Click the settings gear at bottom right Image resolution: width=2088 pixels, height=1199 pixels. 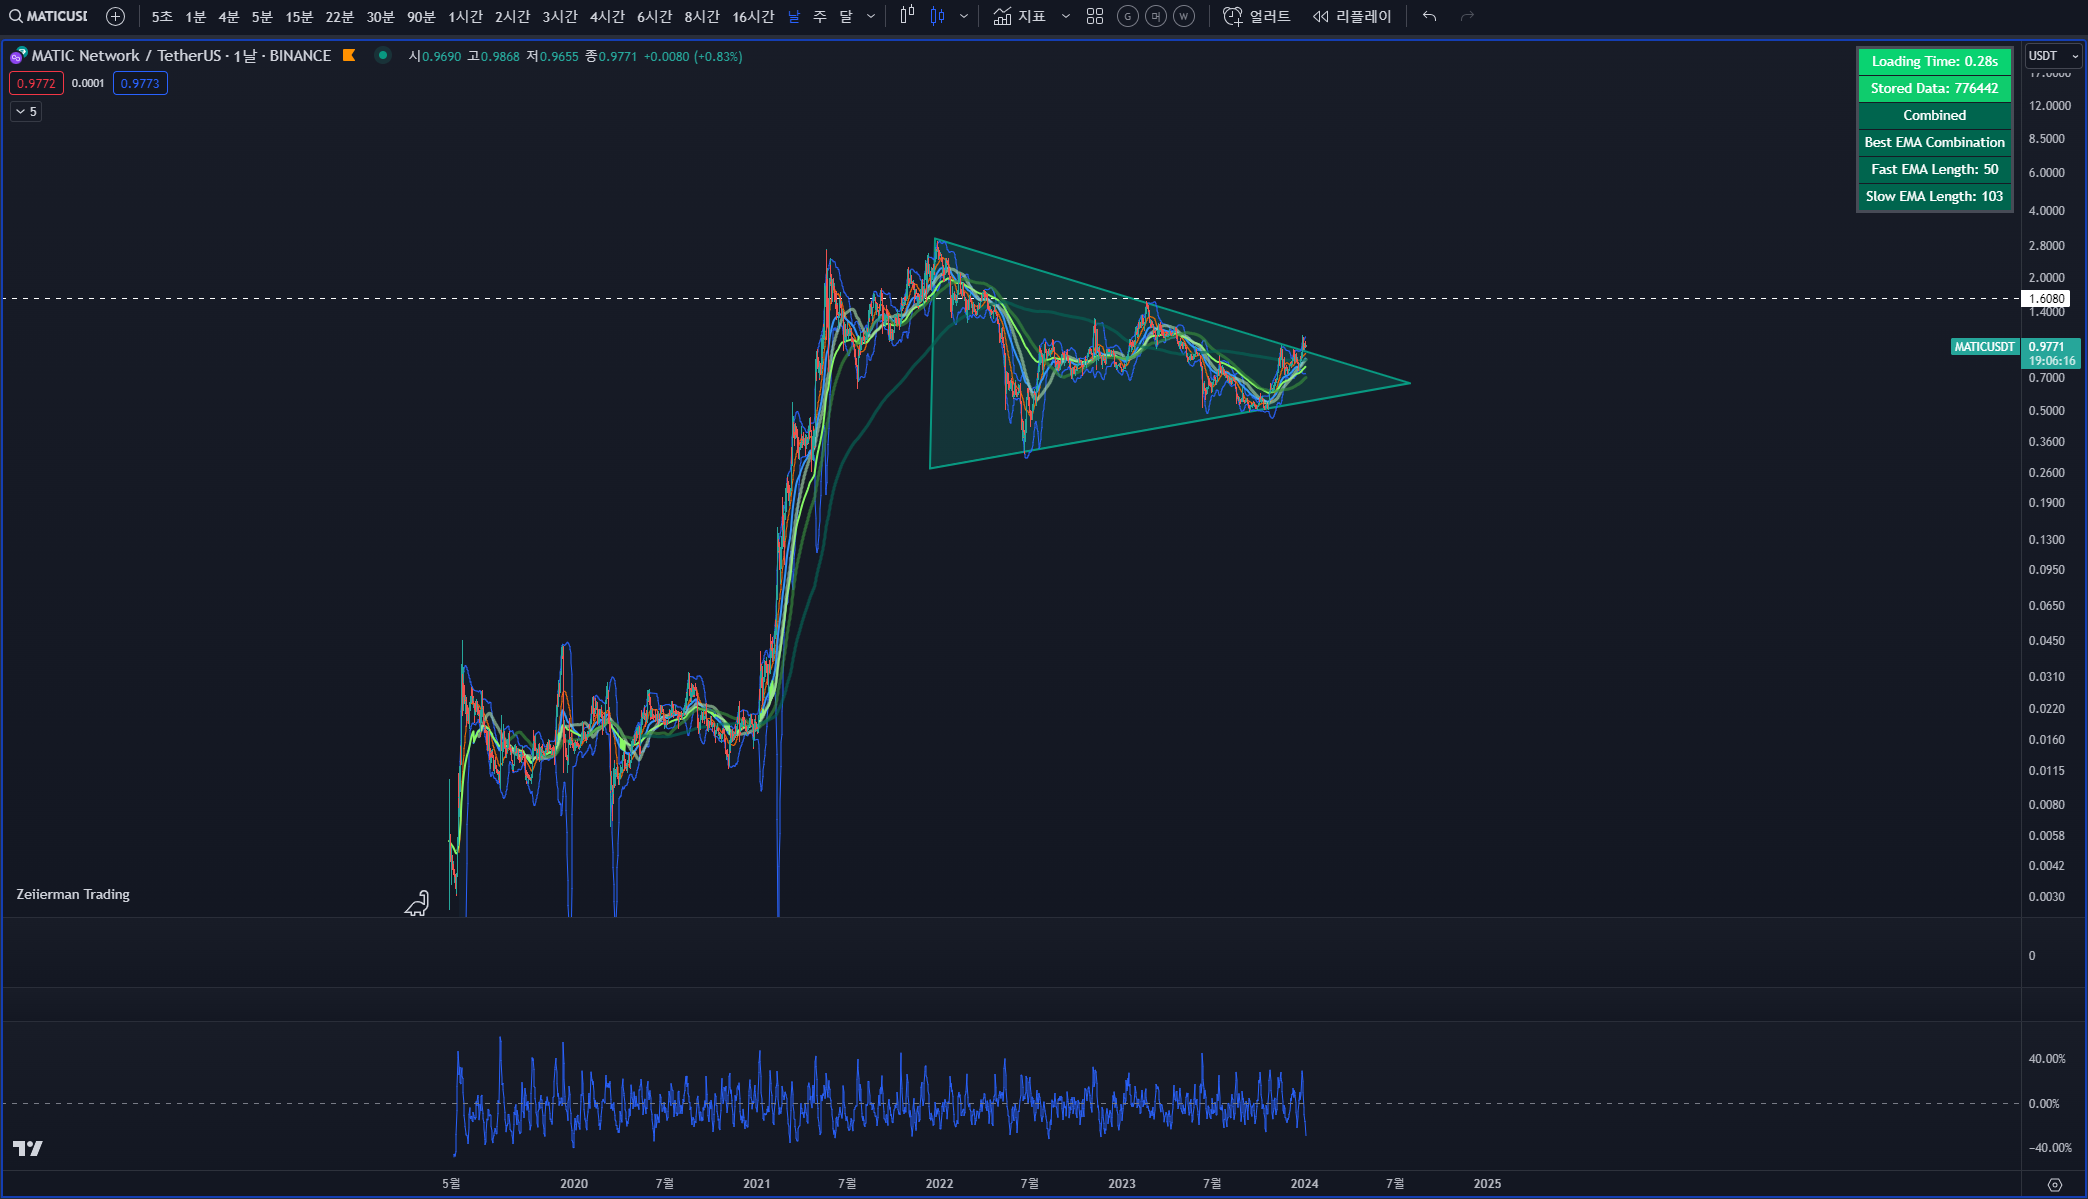click(2054, 1184)
